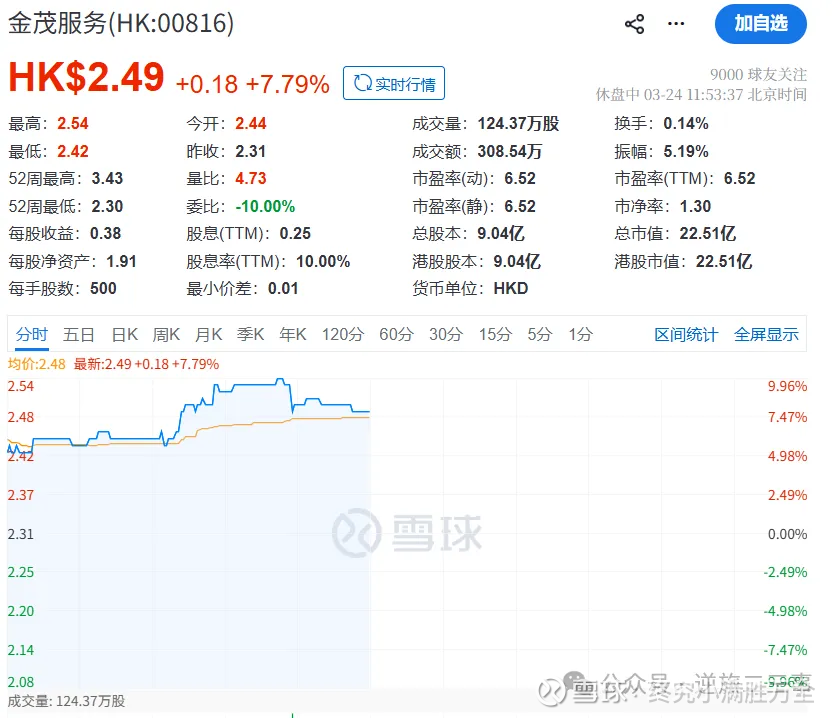Click the 实时行情 real-time quote button
The image size is (840, 718).
coord(394,84)
